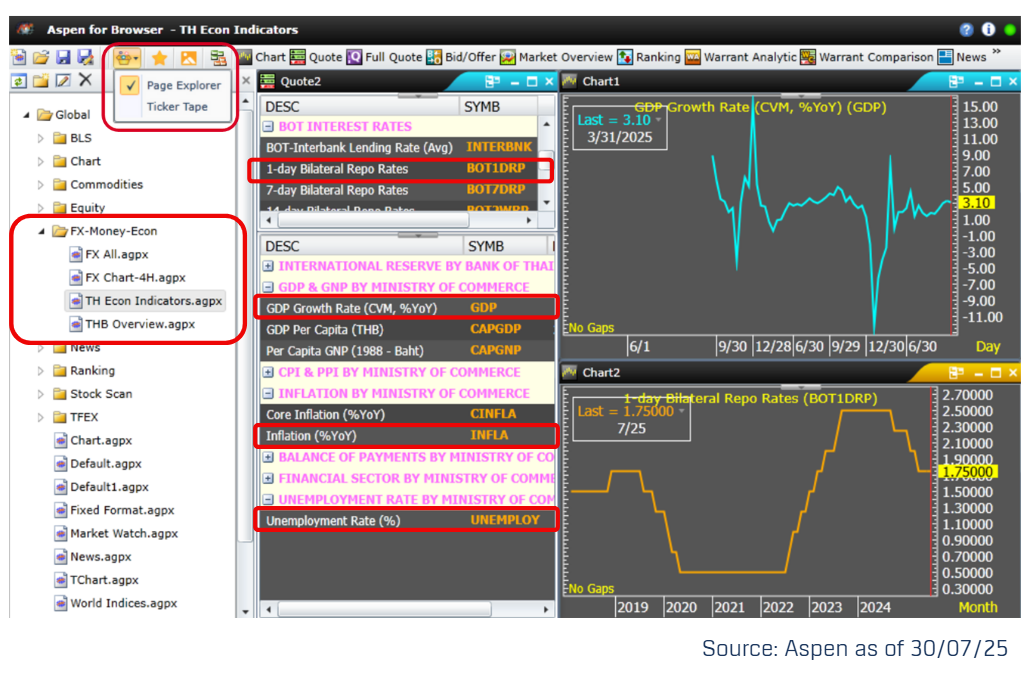Expand CPI & PPI BY MINISTRY OF COMMERCE group
Viewport: 1029px width, 679px height.
[x=268, y=373]
